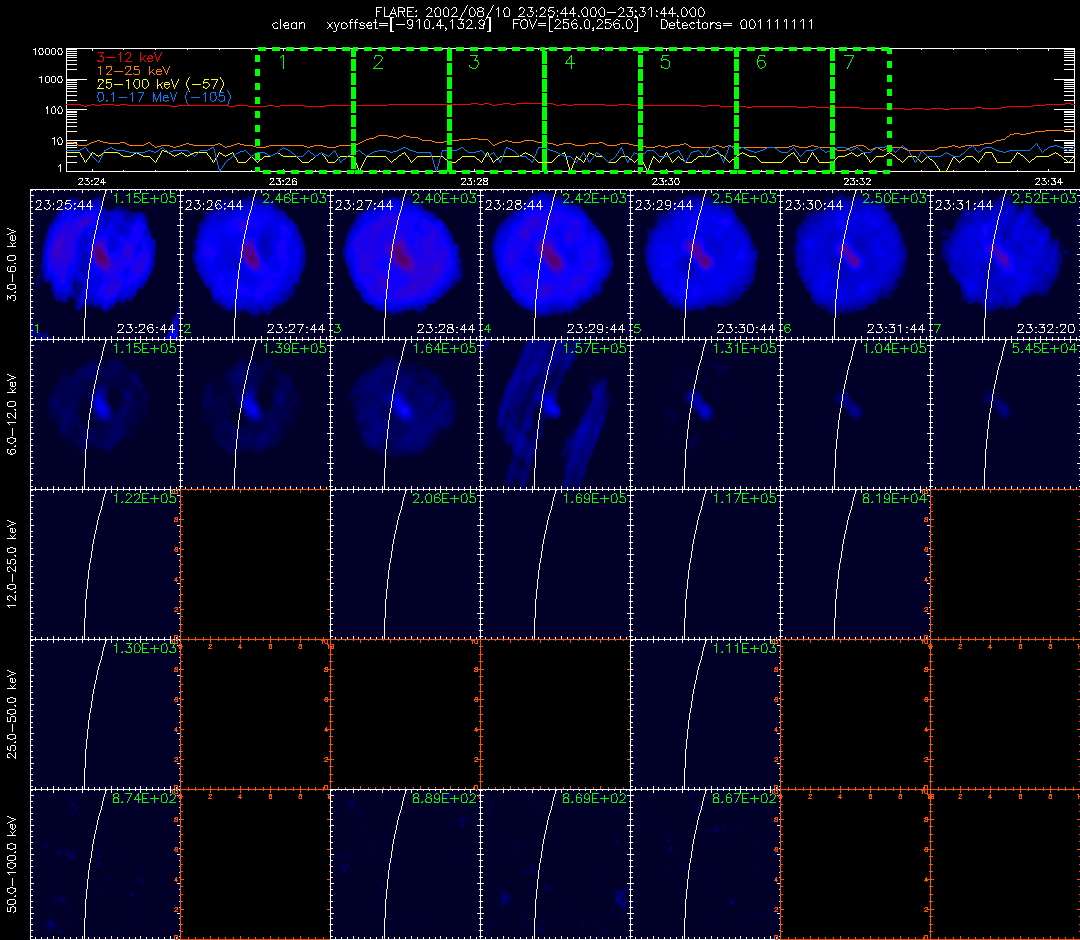Click the '12.0-25.0 keV' row label
This screenshot has width=1080, height=940.
[12, 565]
